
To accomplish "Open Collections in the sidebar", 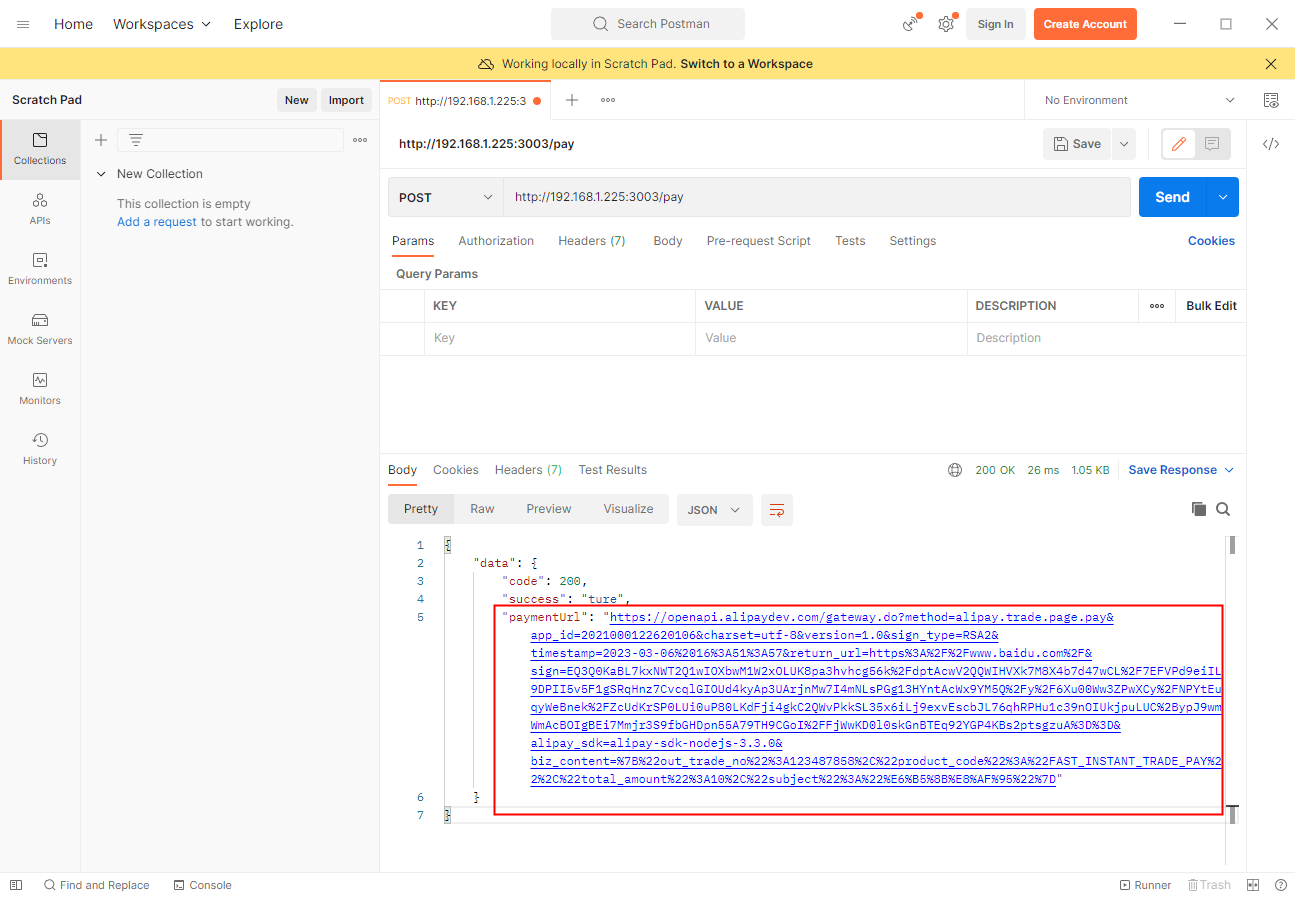I will [40, 149].
